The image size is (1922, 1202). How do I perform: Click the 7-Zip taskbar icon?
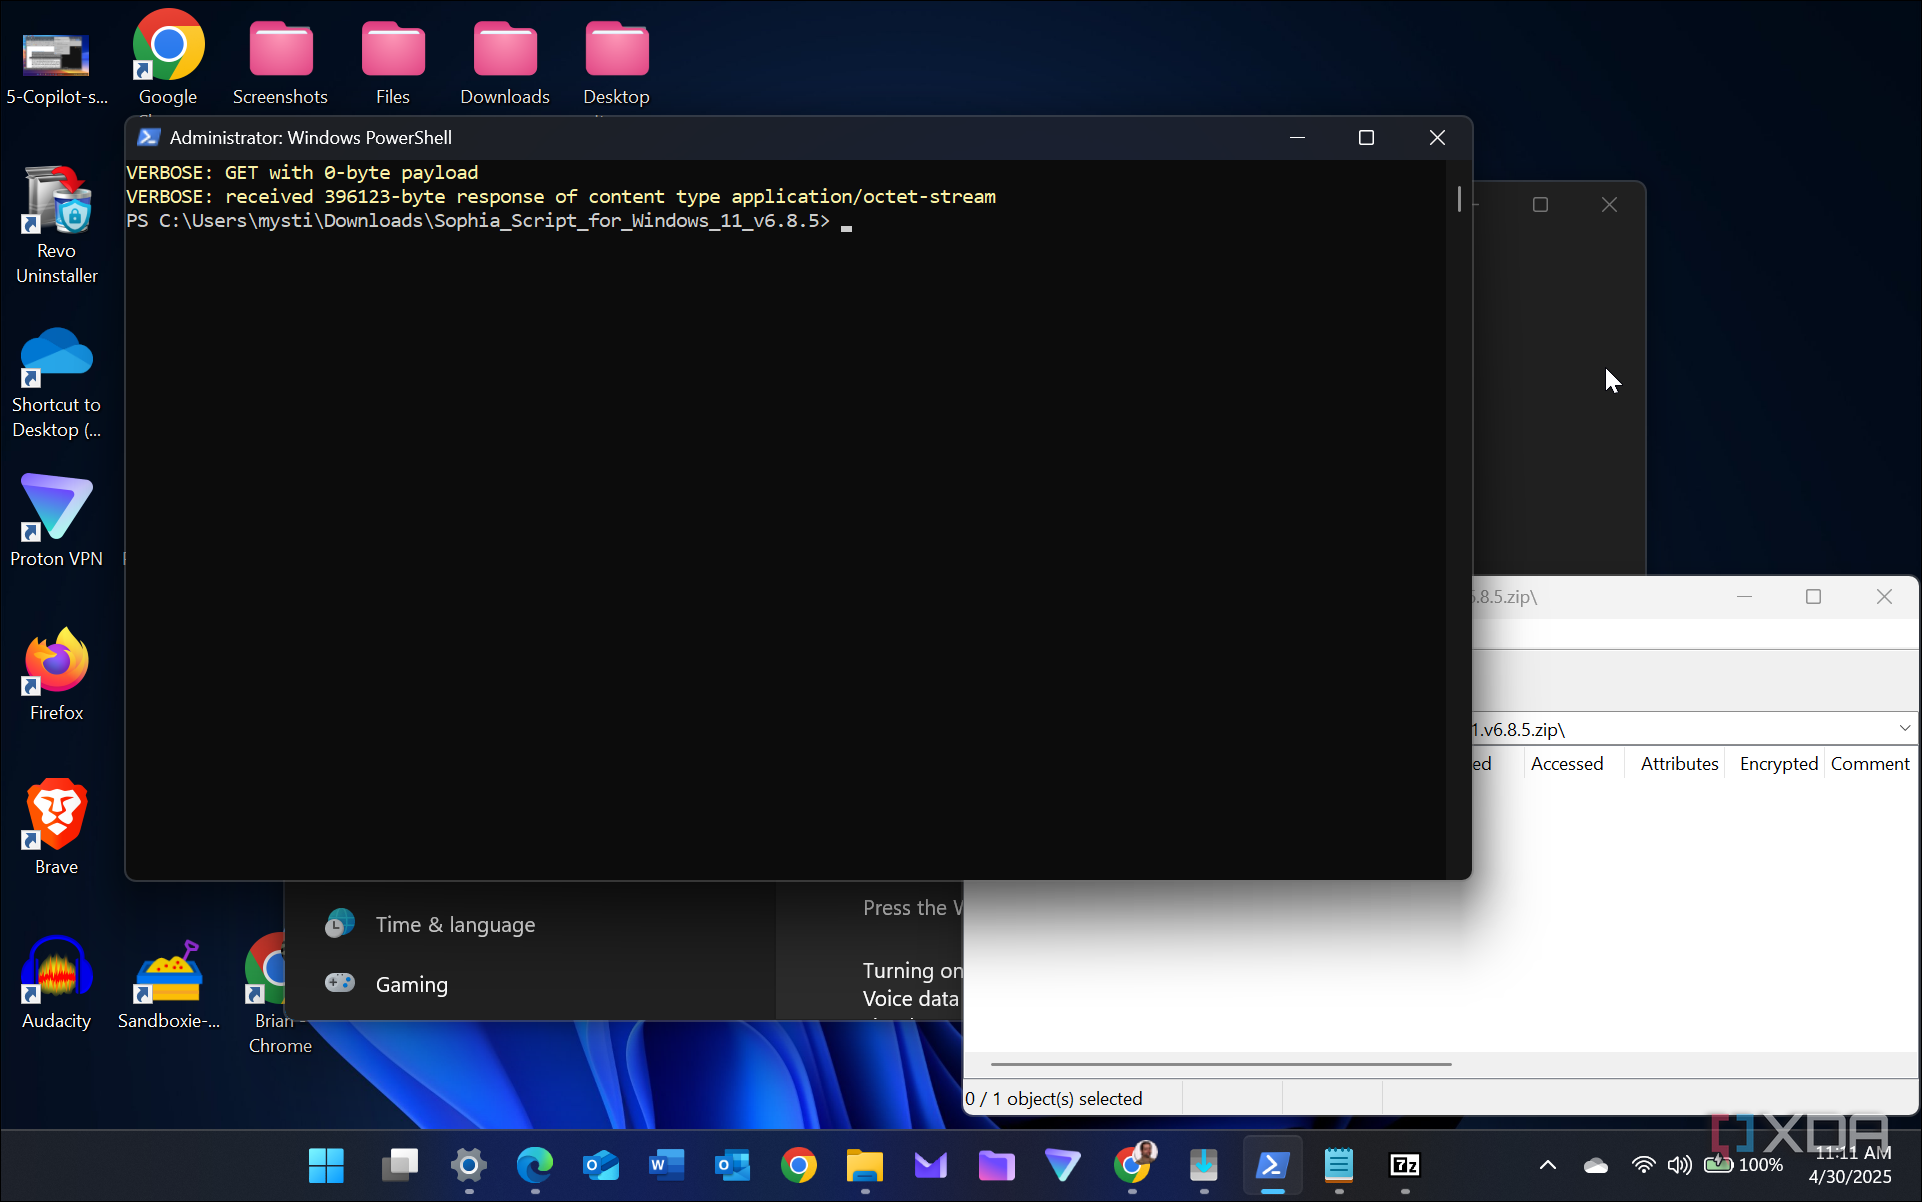[x=1405, y=1165]
